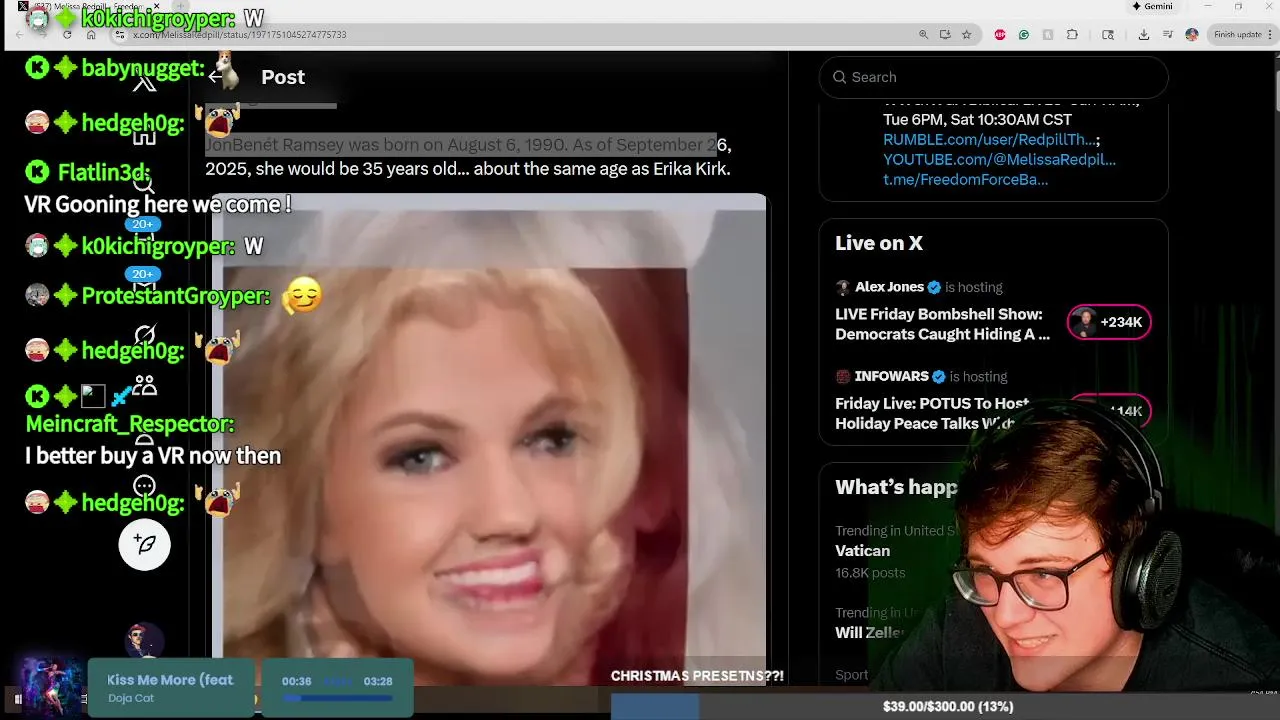Click the +234K listeners pill
1280x720 pixels.
click(1109, 322)
